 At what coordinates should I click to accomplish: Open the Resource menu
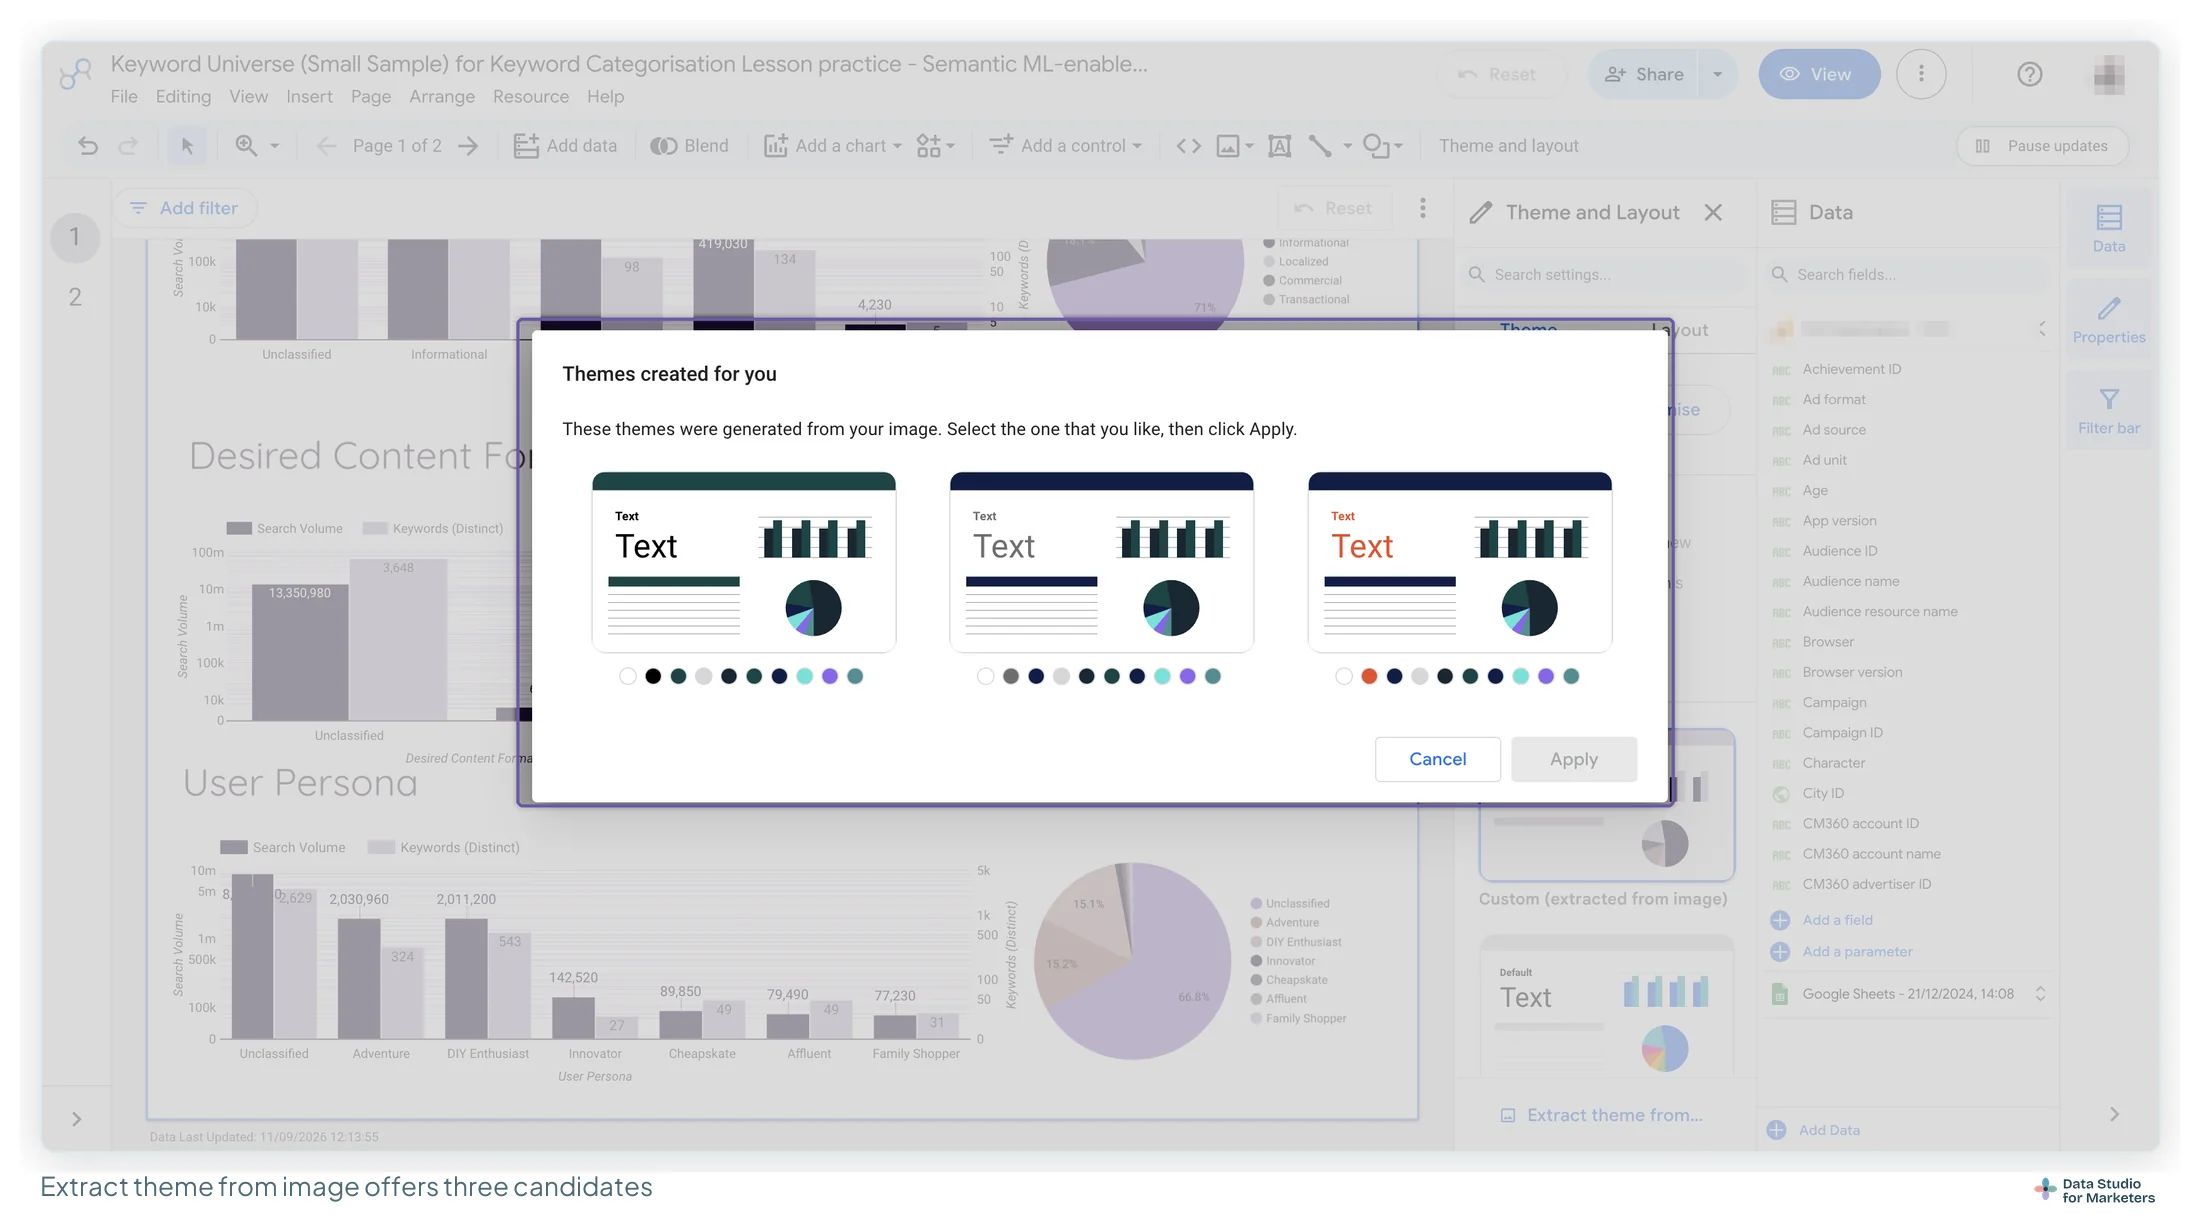pos(531,97)
